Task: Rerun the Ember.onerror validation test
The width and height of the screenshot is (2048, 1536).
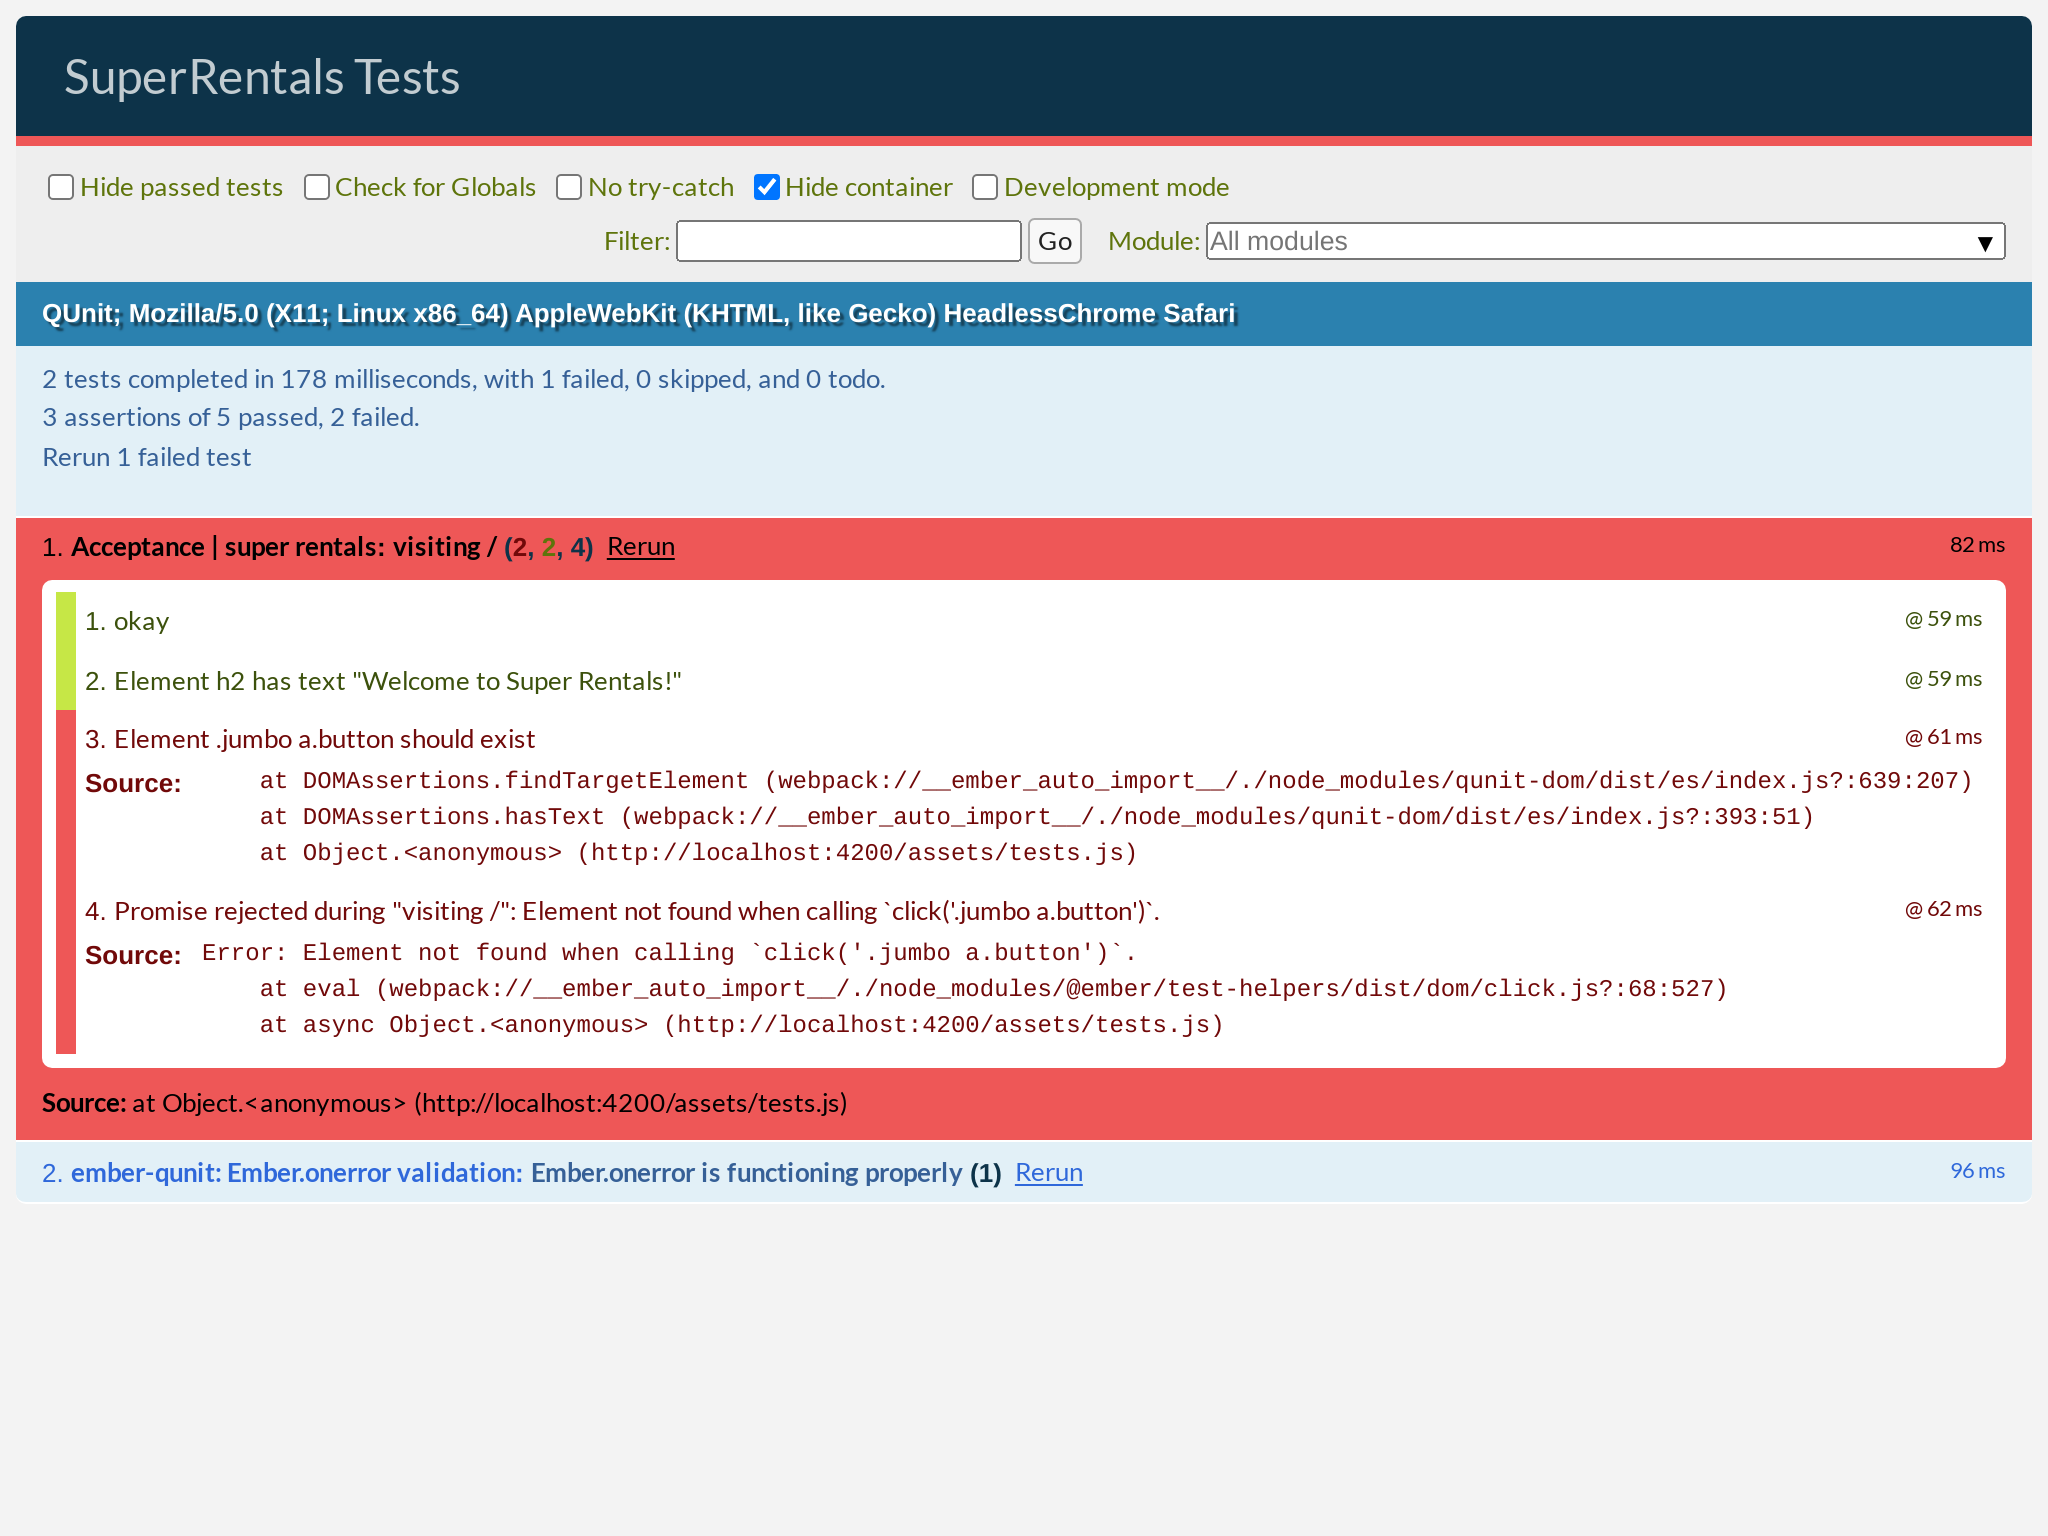Action: click(x=1049, y=1172)
